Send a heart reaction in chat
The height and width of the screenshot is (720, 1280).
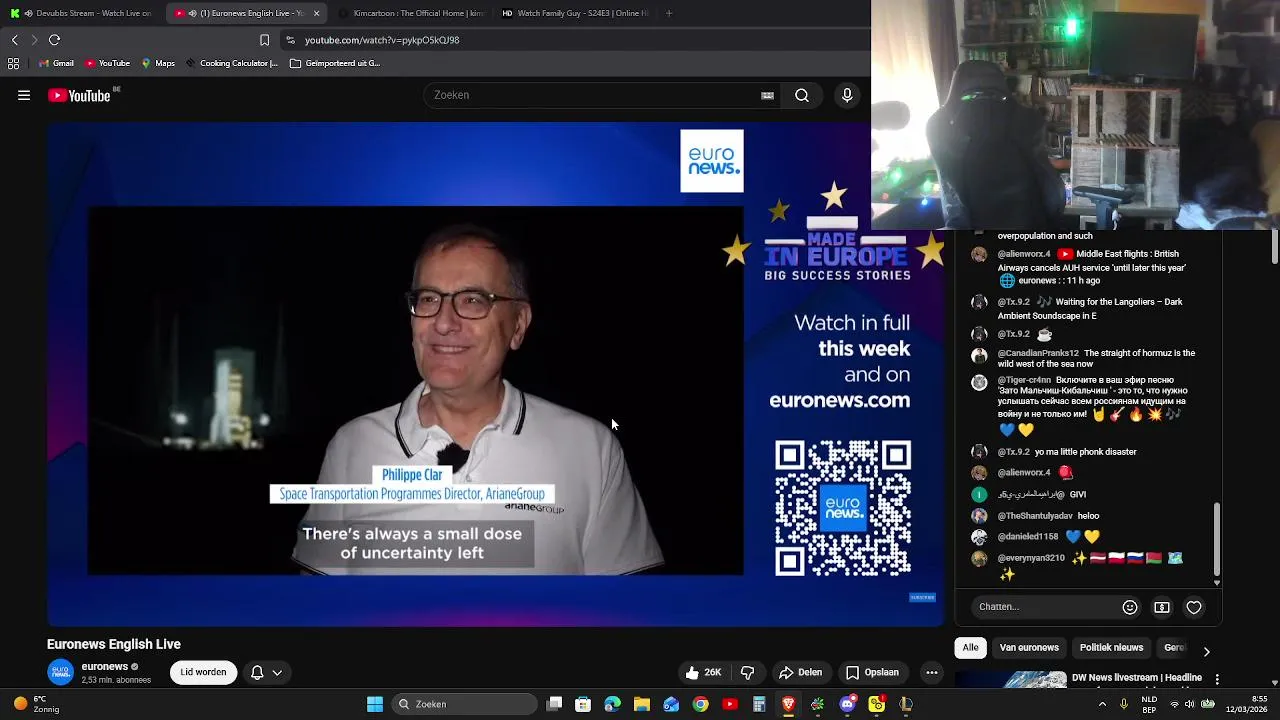(1194, 607)
